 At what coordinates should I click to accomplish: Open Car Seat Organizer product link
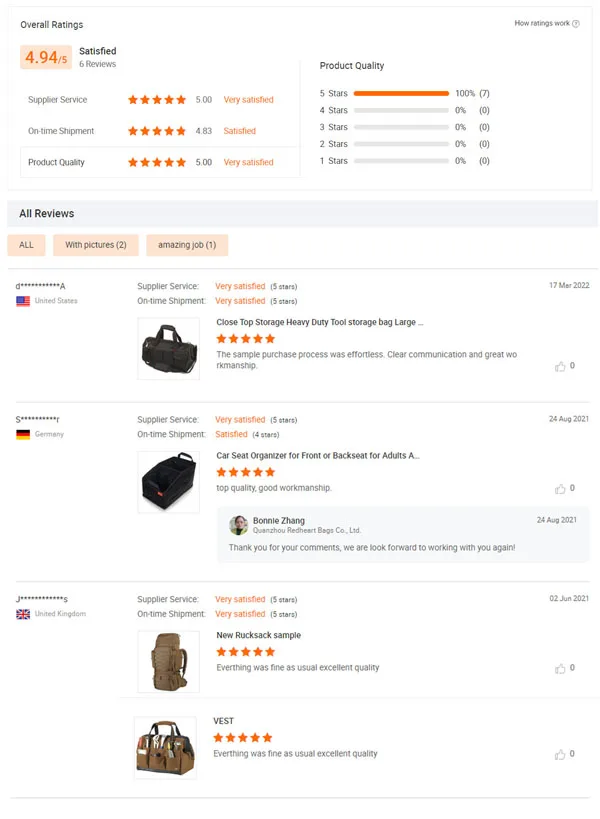[x=318, y=456]
